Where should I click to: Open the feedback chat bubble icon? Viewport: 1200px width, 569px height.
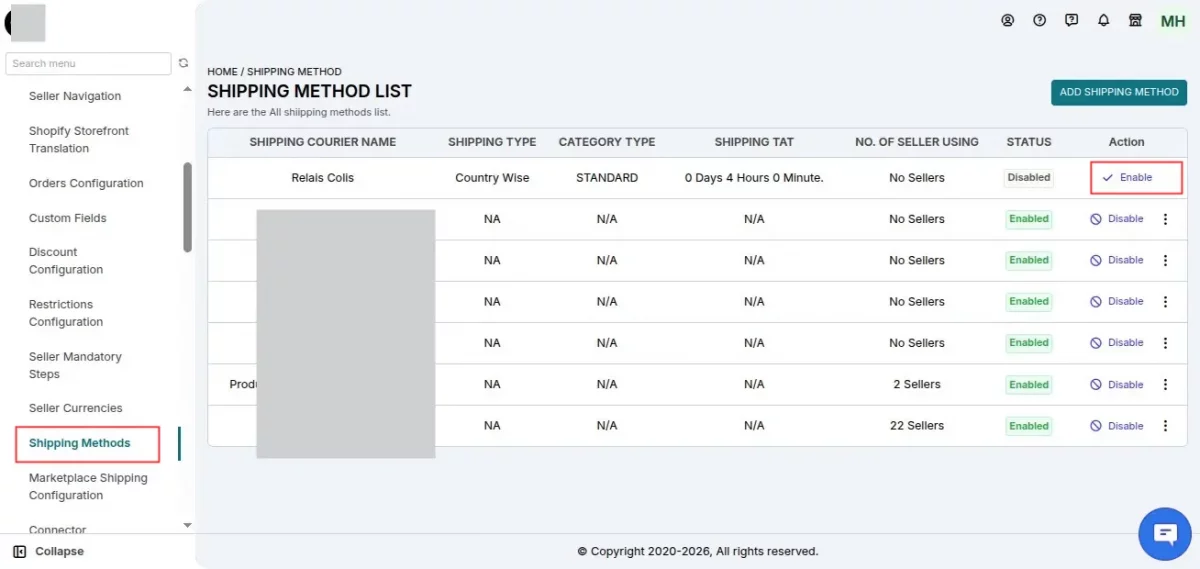(1072, 20)
